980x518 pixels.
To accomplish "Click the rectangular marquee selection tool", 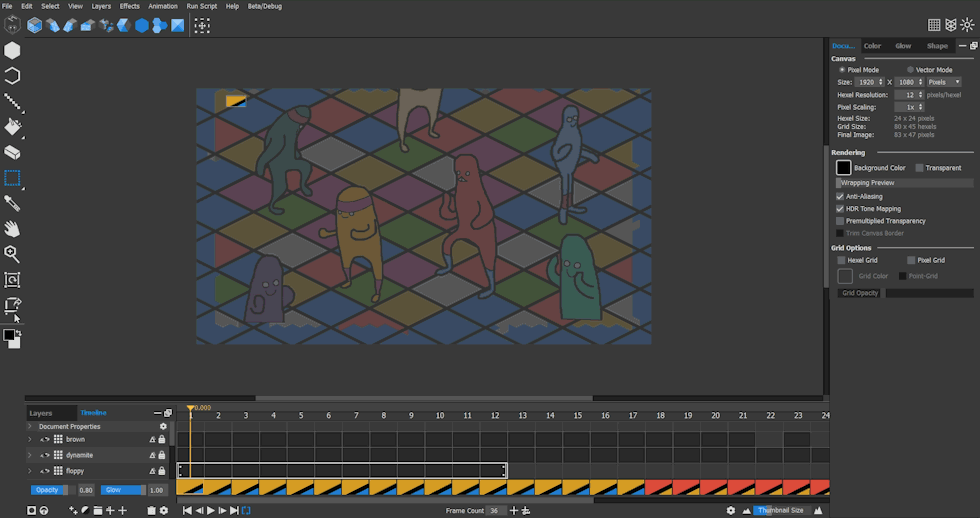I will tap(12, 179).
